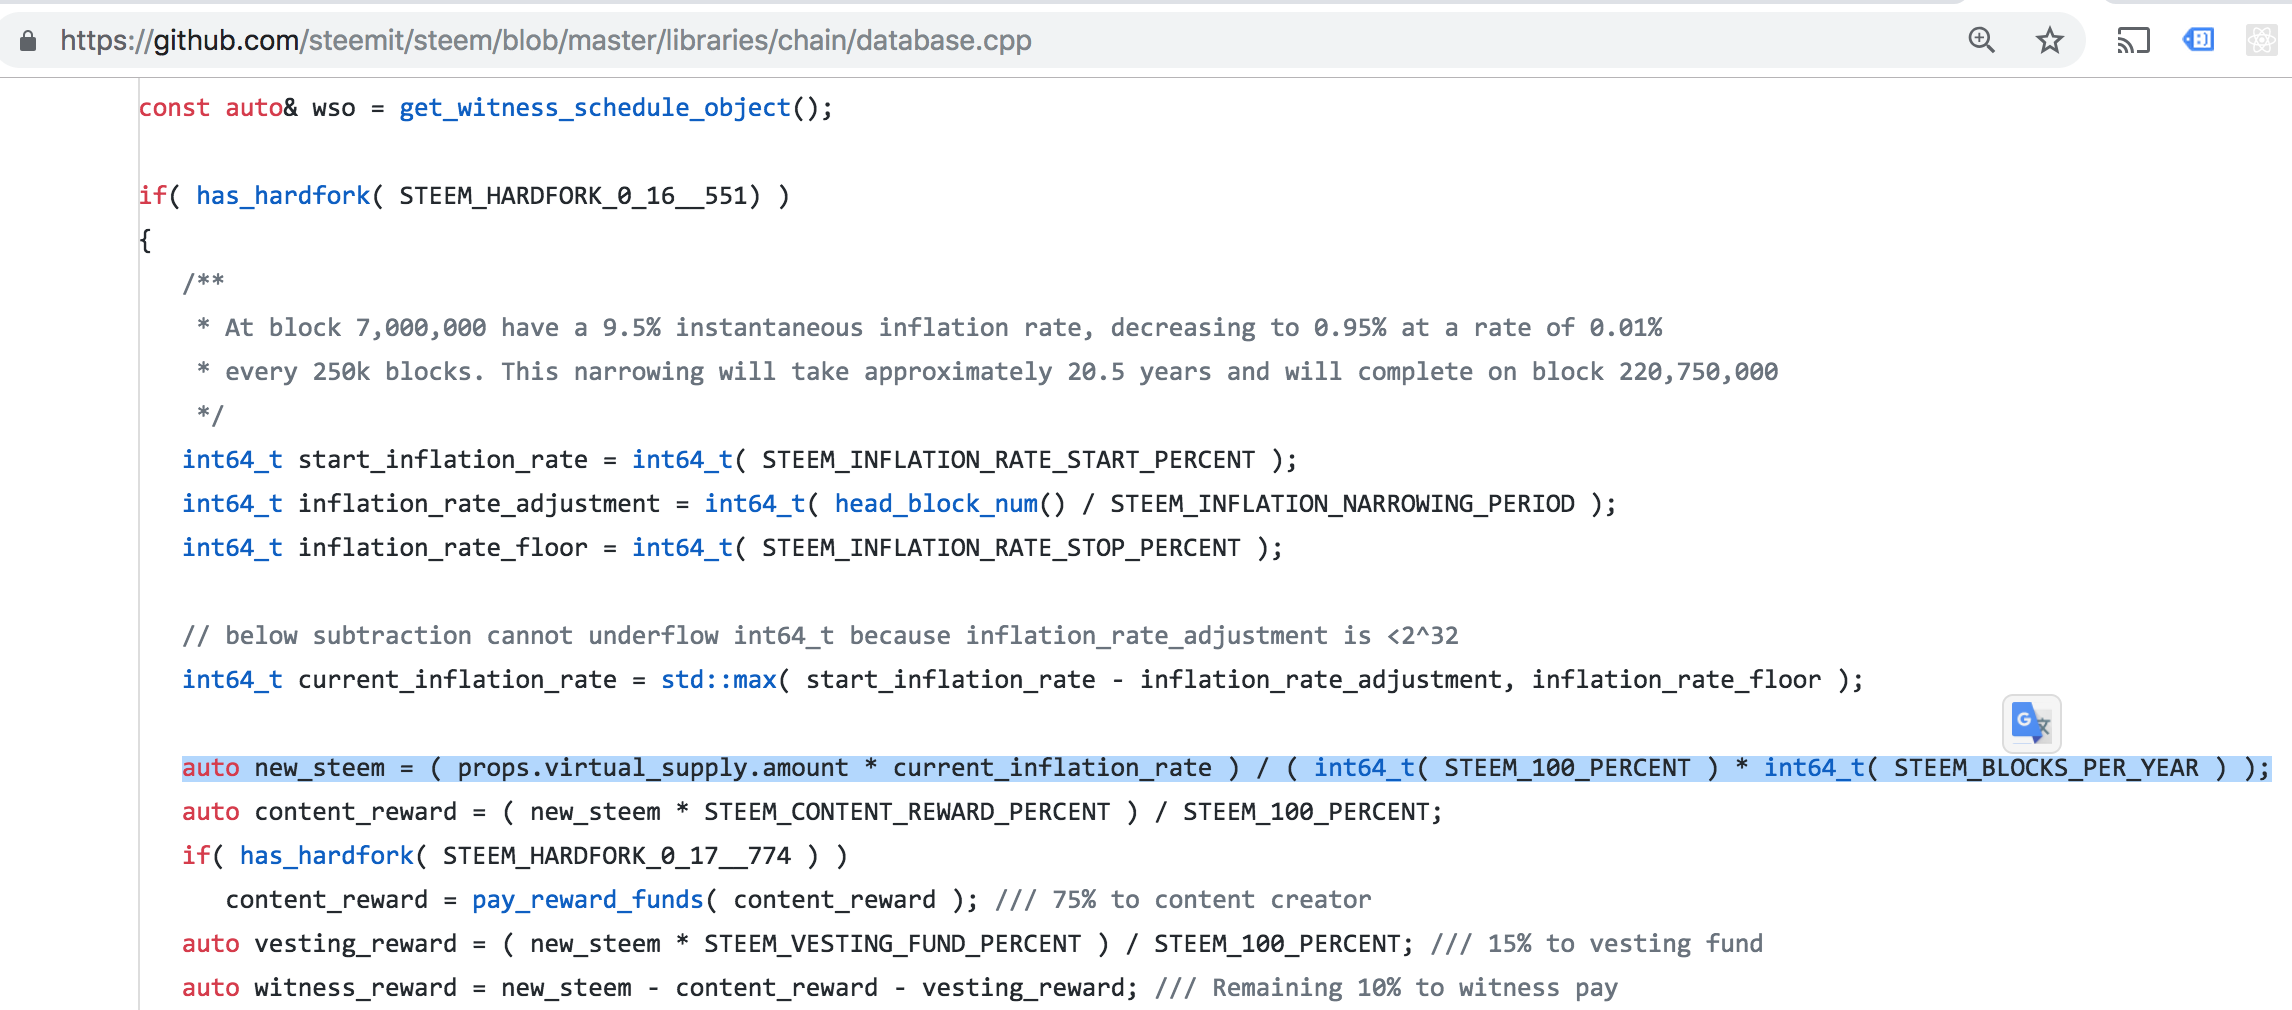The image size is (2292, 1010).
Task: Click the "below subtraction cannot underflow" comment
Action: coord(820,636)
